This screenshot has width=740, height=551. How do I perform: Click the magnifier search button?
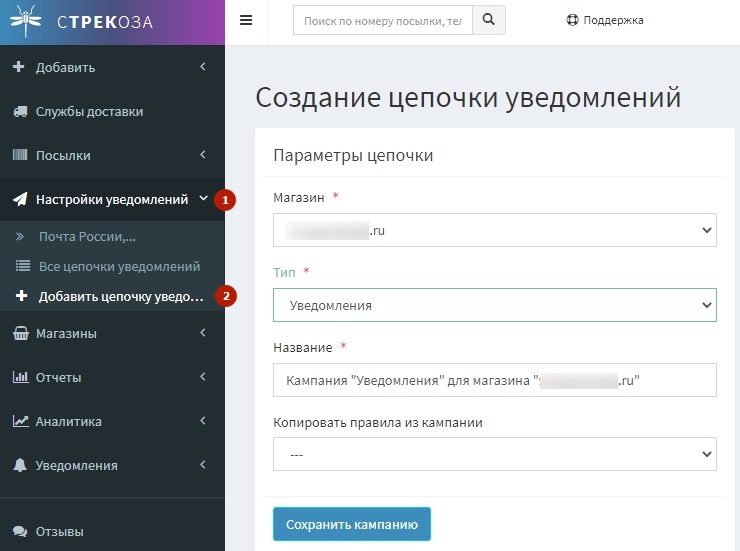(488, 20)
